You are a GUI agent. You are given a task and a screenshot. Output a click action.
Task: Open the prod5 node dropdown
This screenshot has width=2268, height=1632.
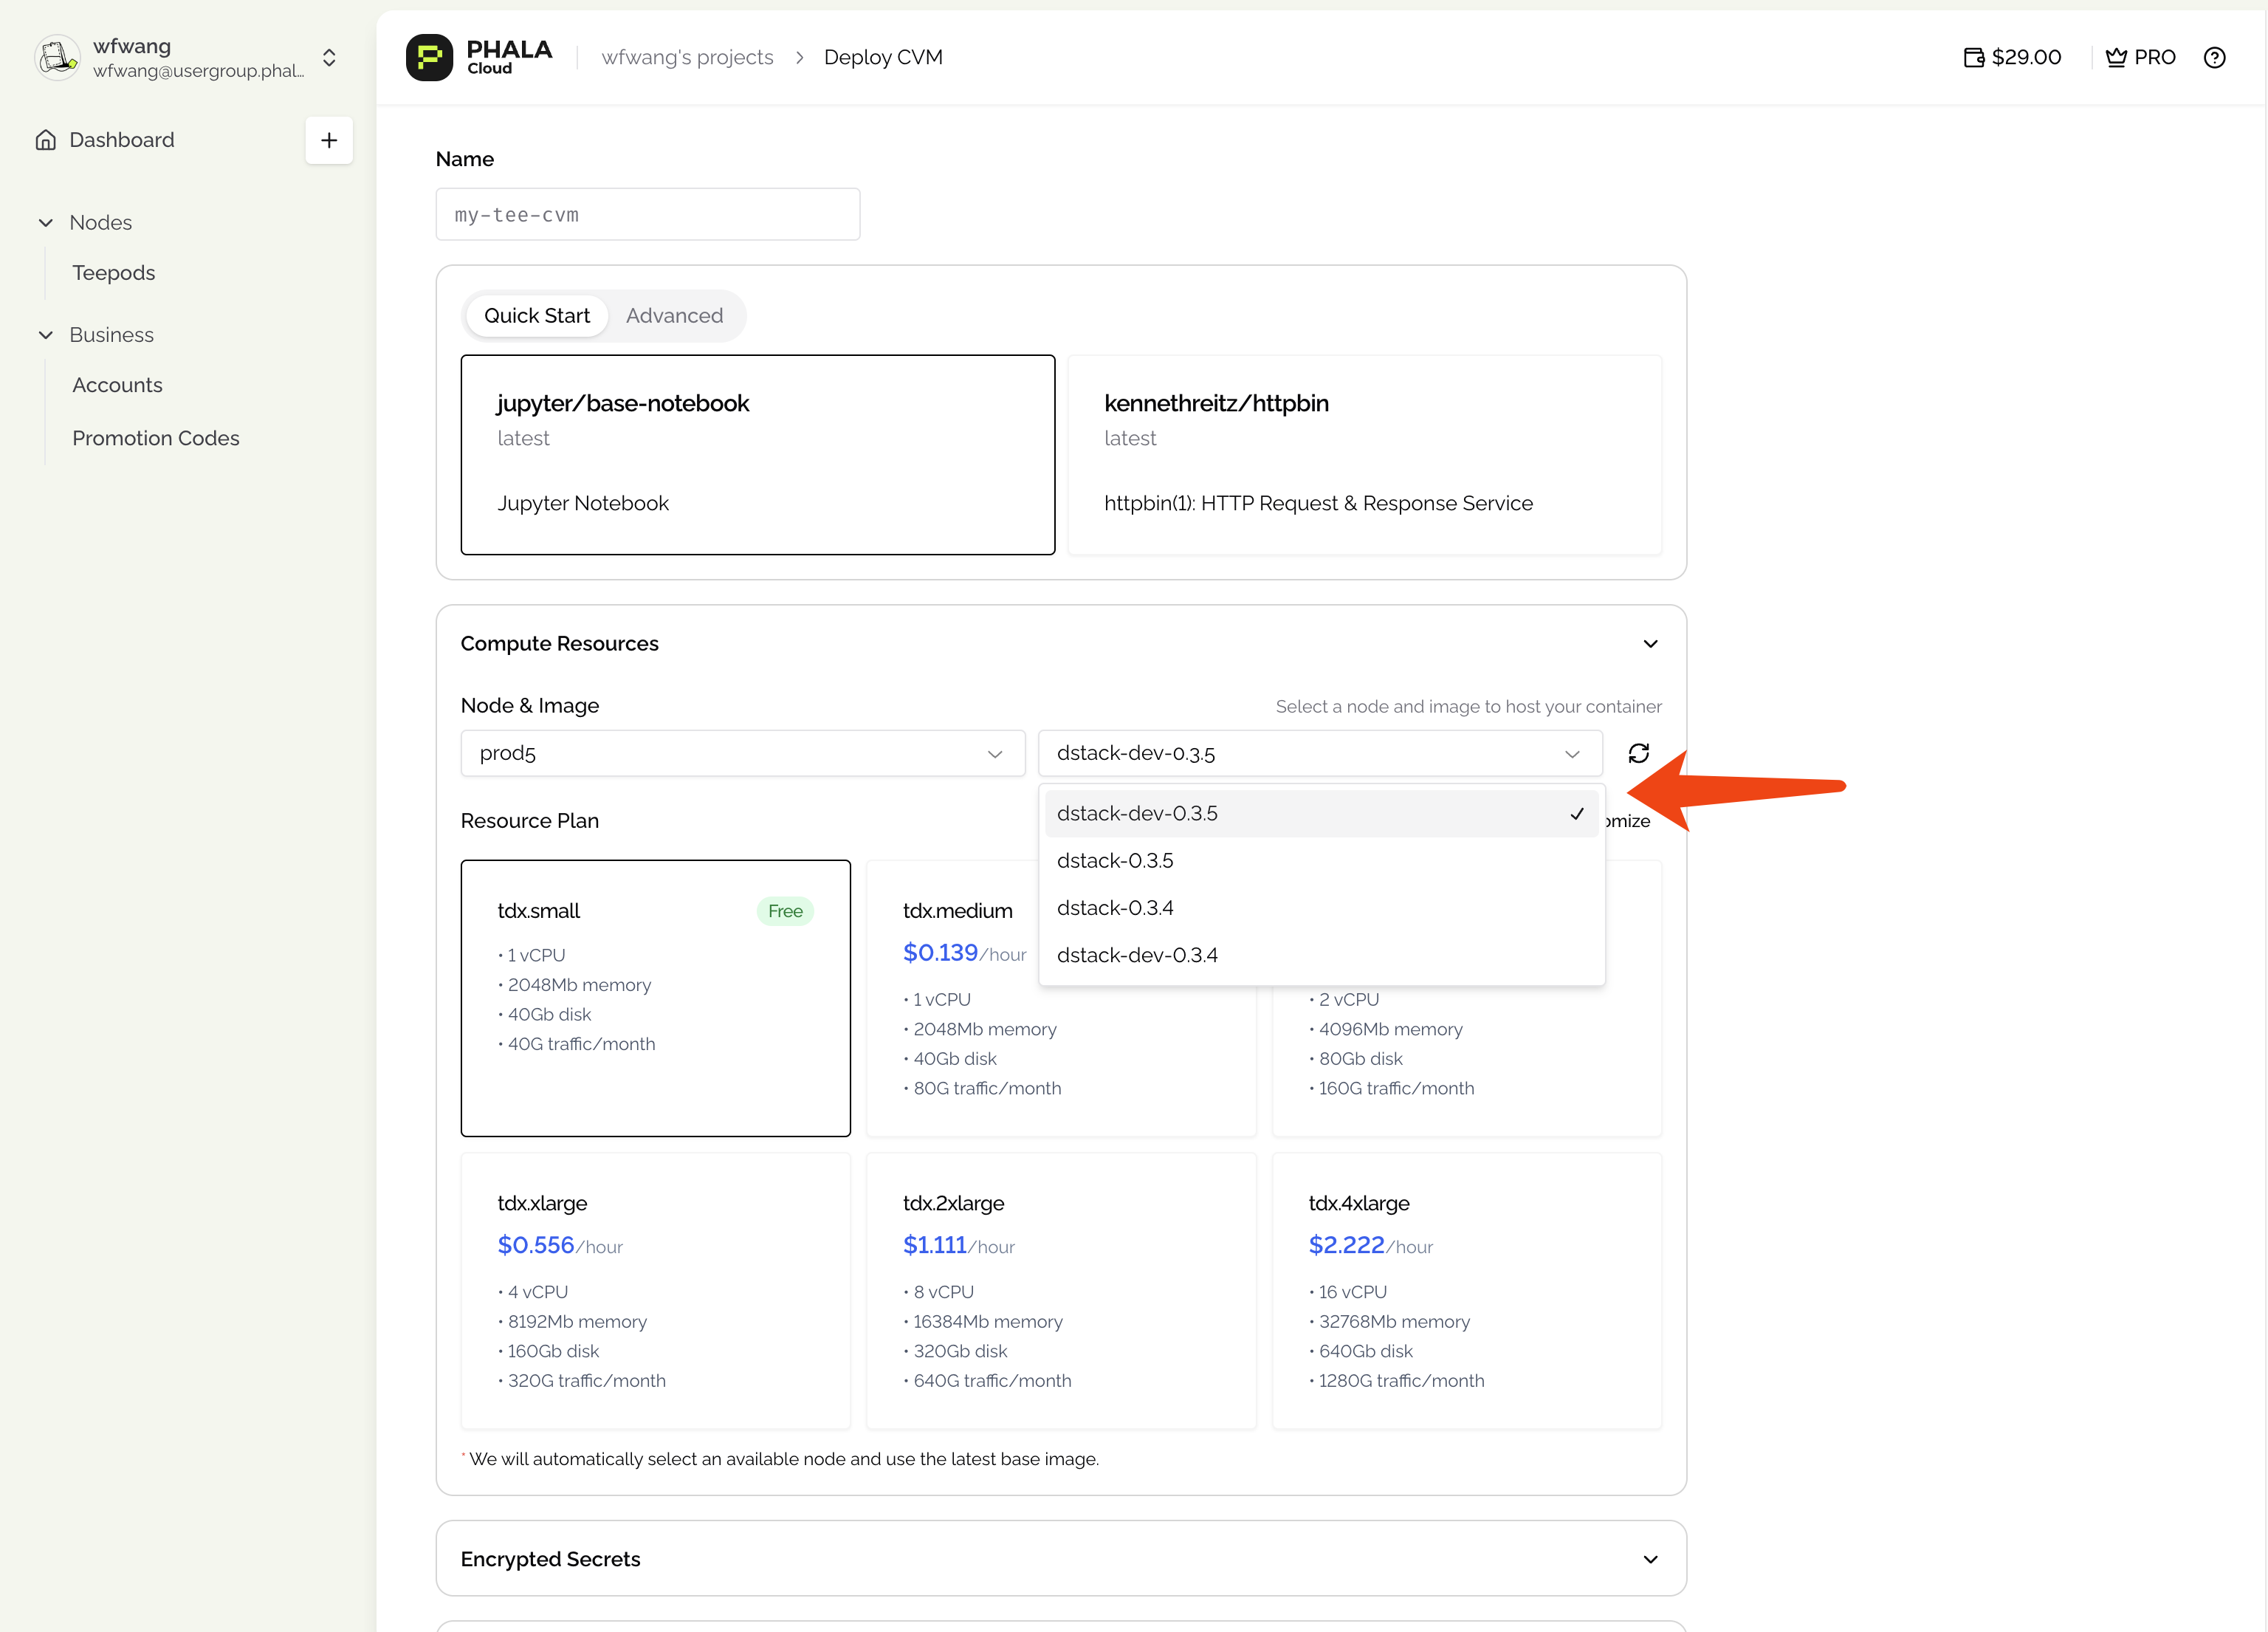[742, 753]
